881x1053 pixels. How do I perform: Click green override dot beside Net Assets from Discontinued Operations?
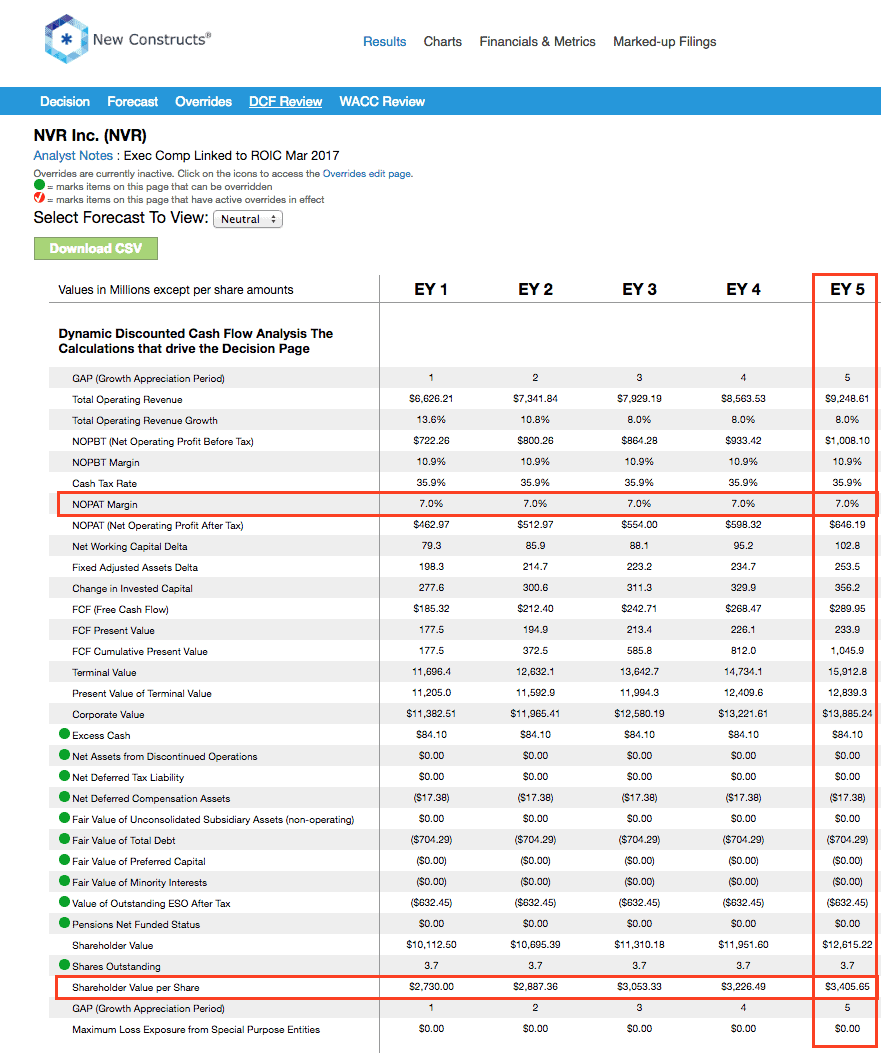click(64, 755)
